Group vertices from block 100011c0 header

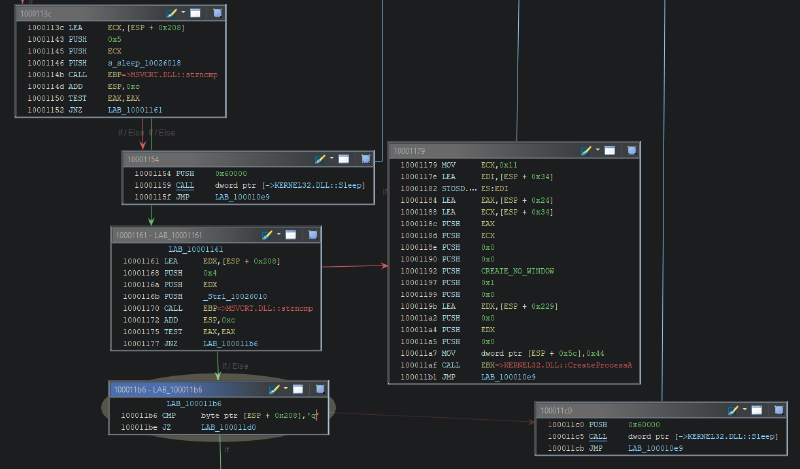point(779,410)
